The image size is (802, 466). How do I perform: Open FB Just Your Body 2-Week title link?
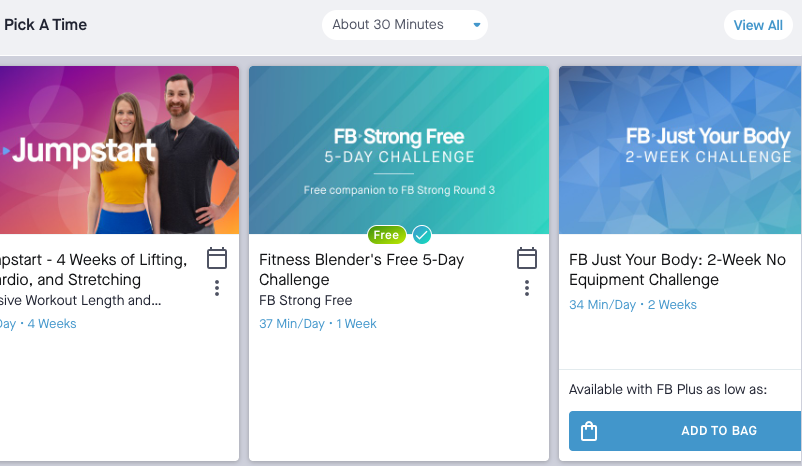tap(677, 270)
